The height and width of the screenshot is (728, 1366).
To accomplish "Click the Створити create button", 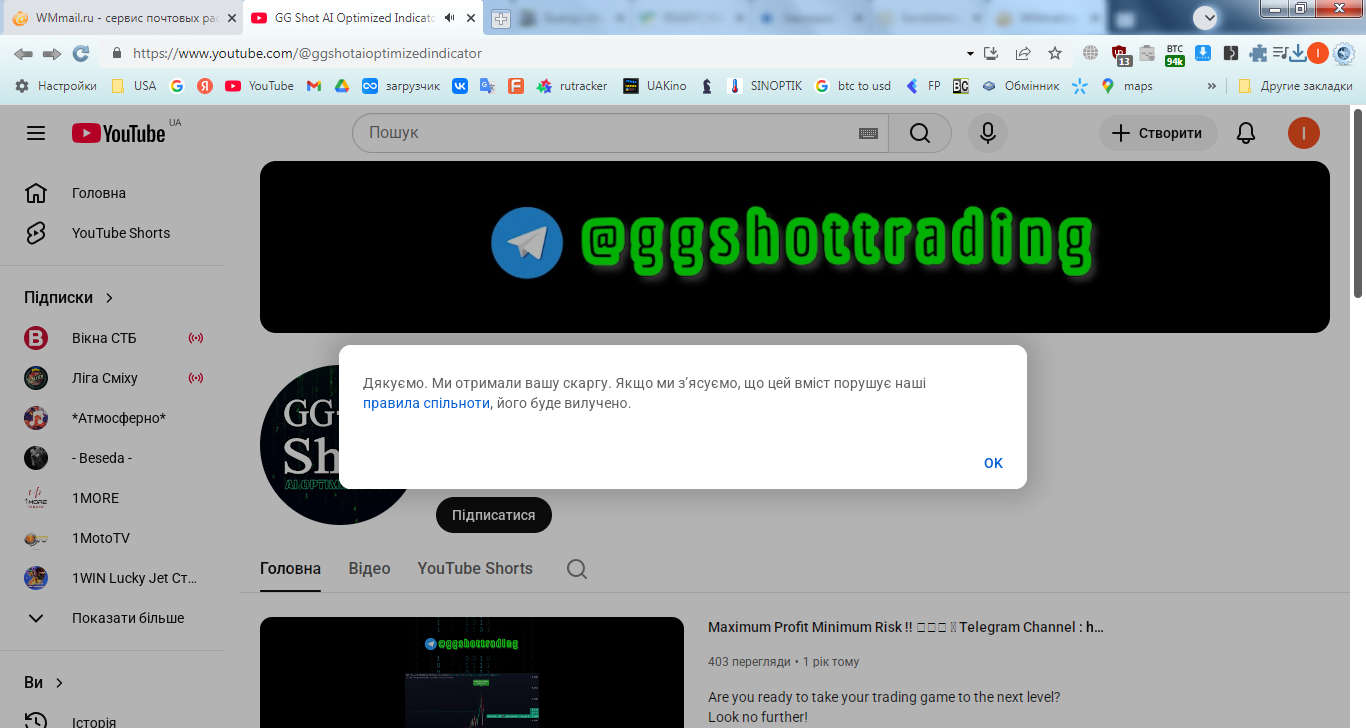I will click(x=1158, y=133).
